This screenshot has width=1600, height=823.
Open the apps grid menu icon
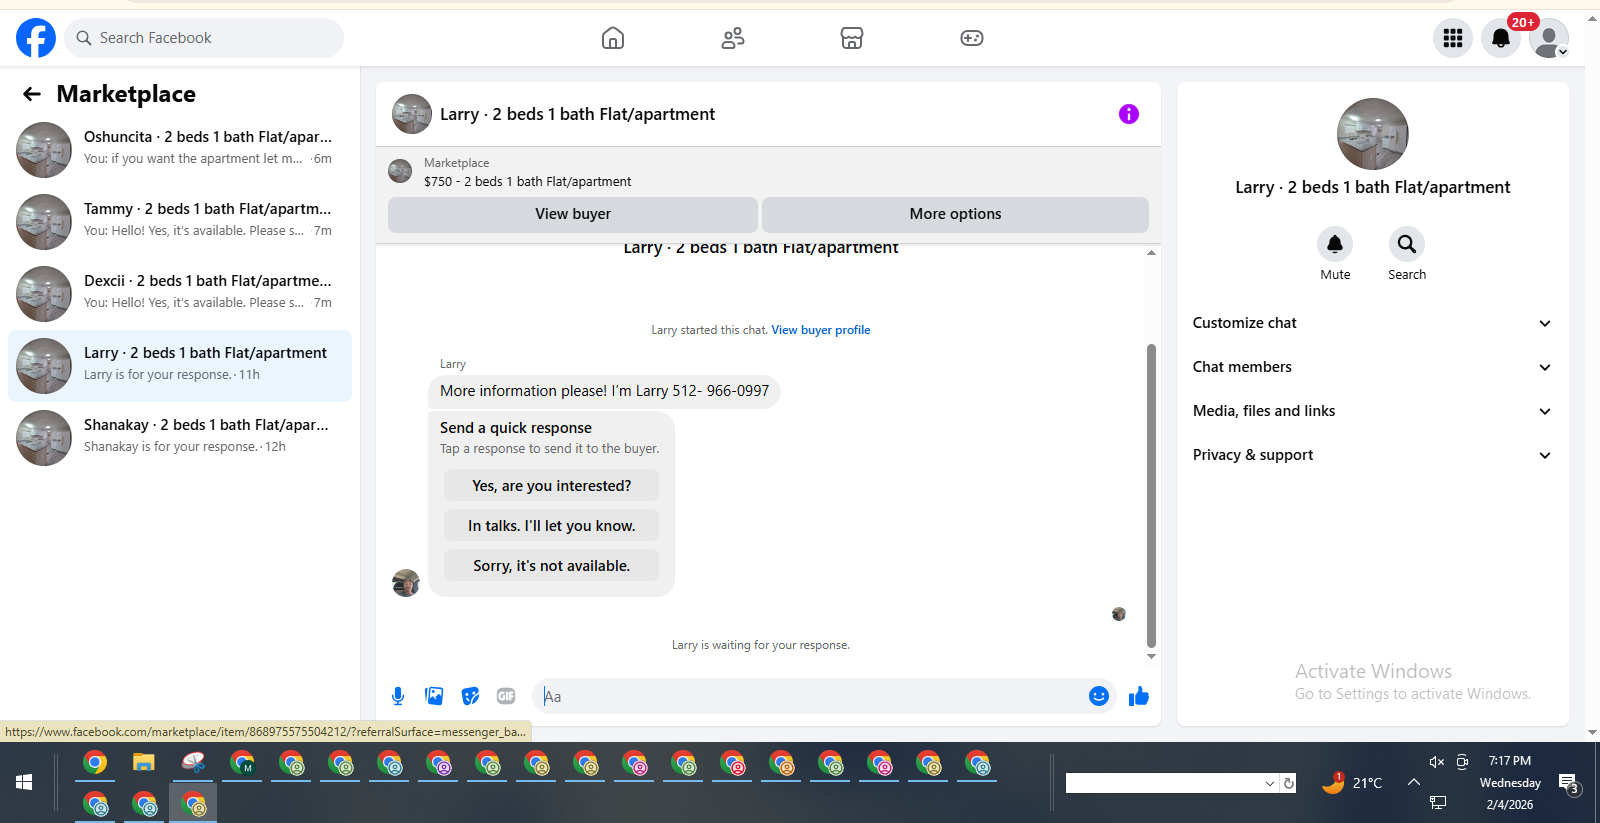[1453, 38]
